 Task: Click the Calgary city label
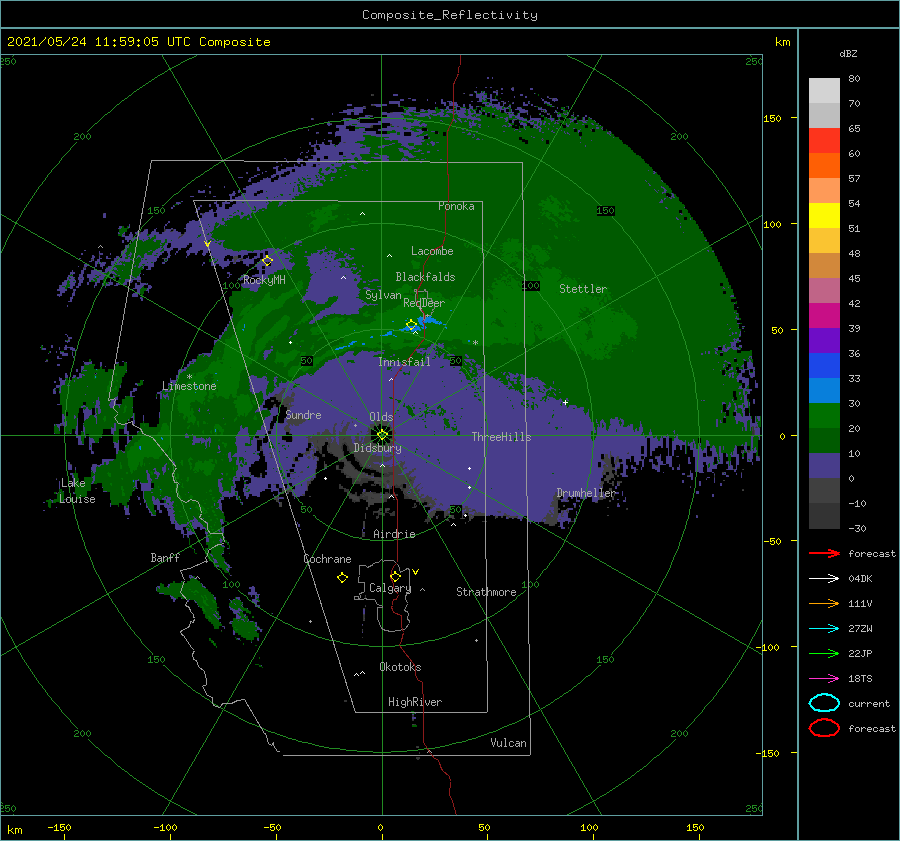390,588
